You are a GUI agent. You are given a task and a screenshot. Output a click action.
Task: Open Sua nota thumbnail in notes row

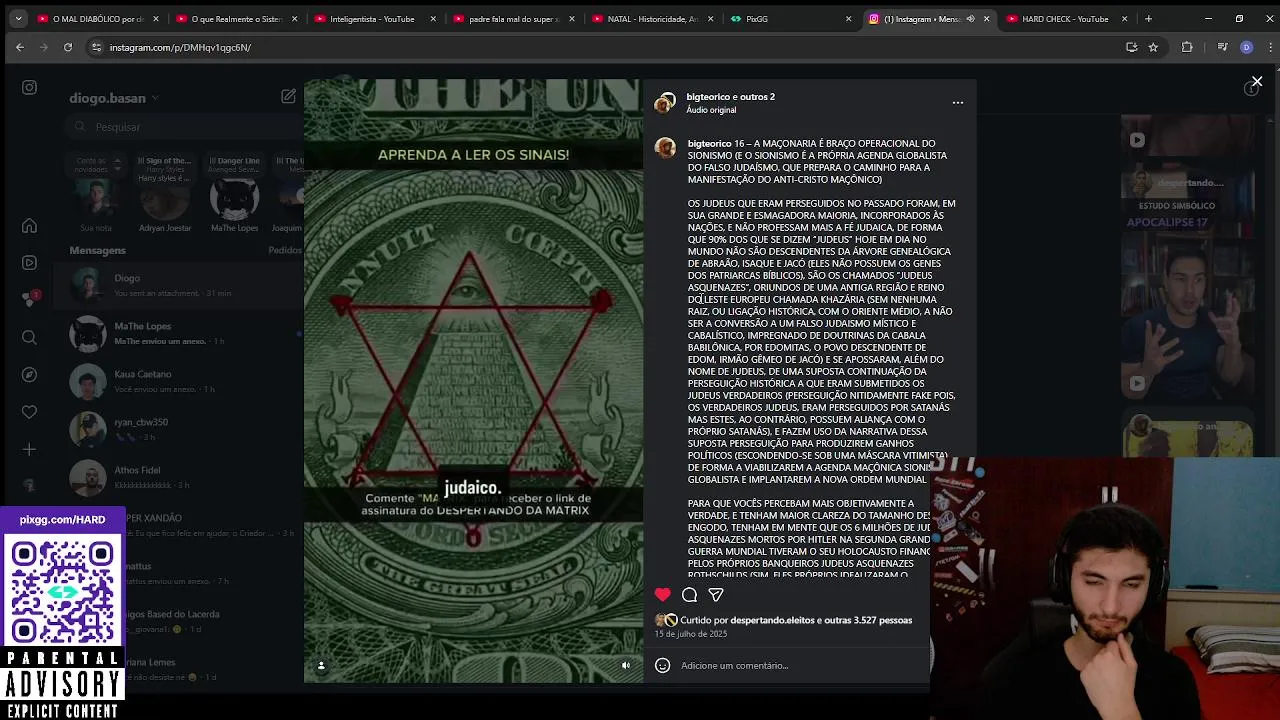point(96,198)
